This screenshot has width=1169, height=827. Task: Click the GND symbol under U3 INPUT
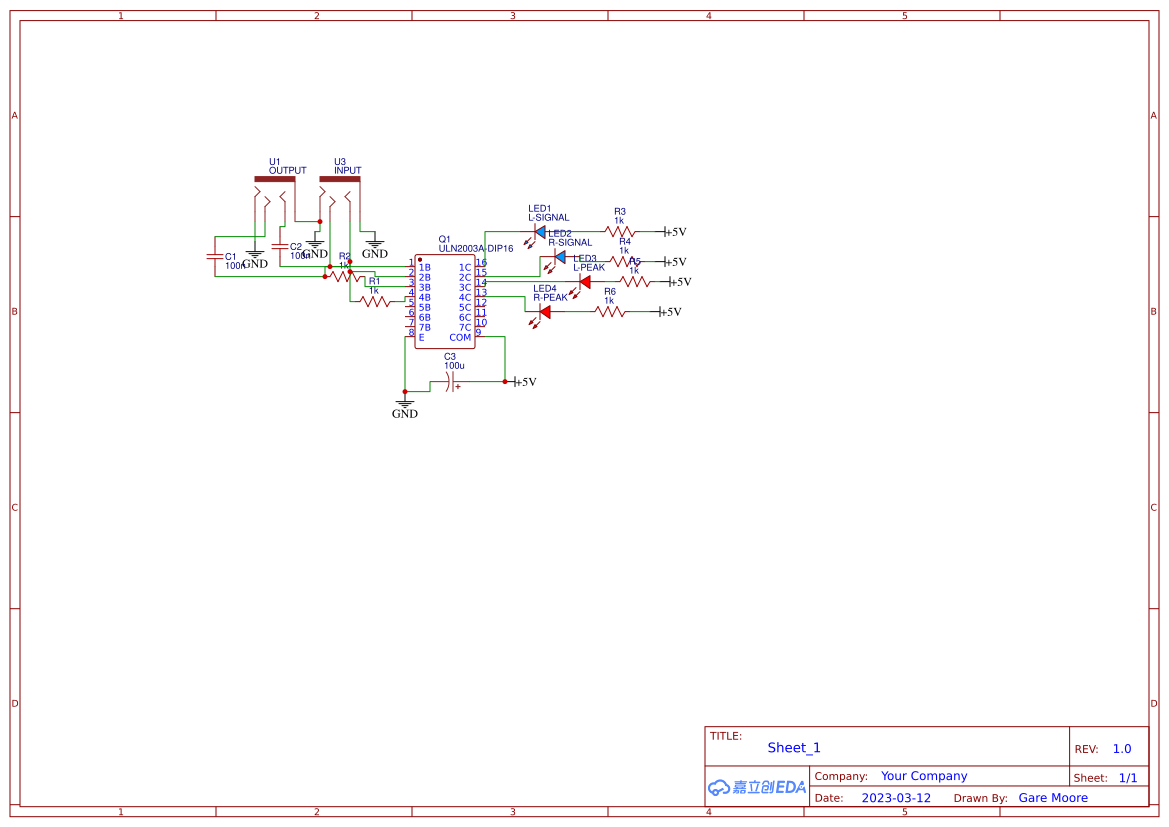tap(373, 244)
